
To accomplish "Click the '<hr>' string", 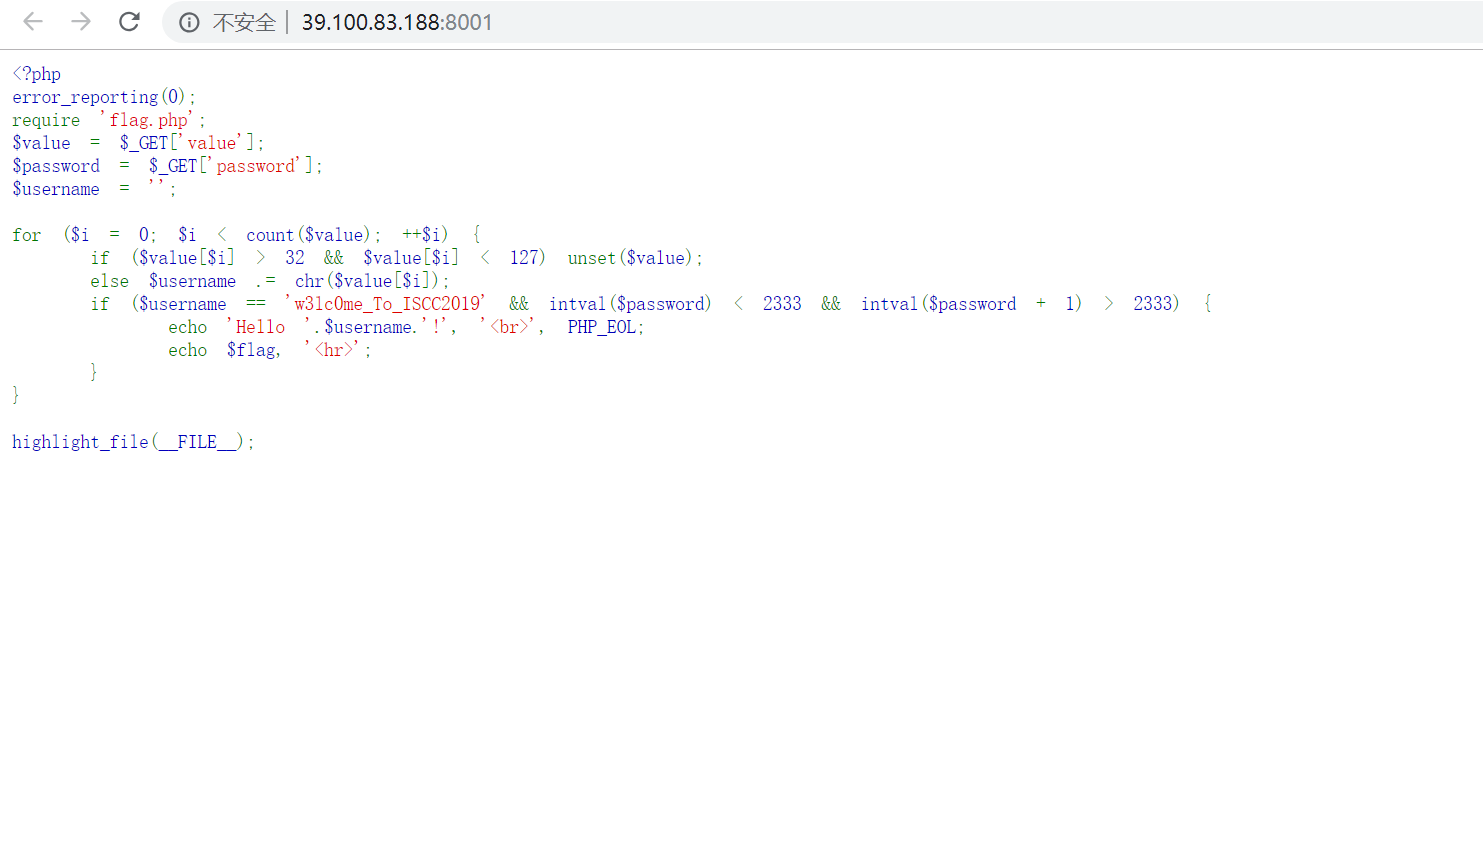I will (x=333, y=350).
